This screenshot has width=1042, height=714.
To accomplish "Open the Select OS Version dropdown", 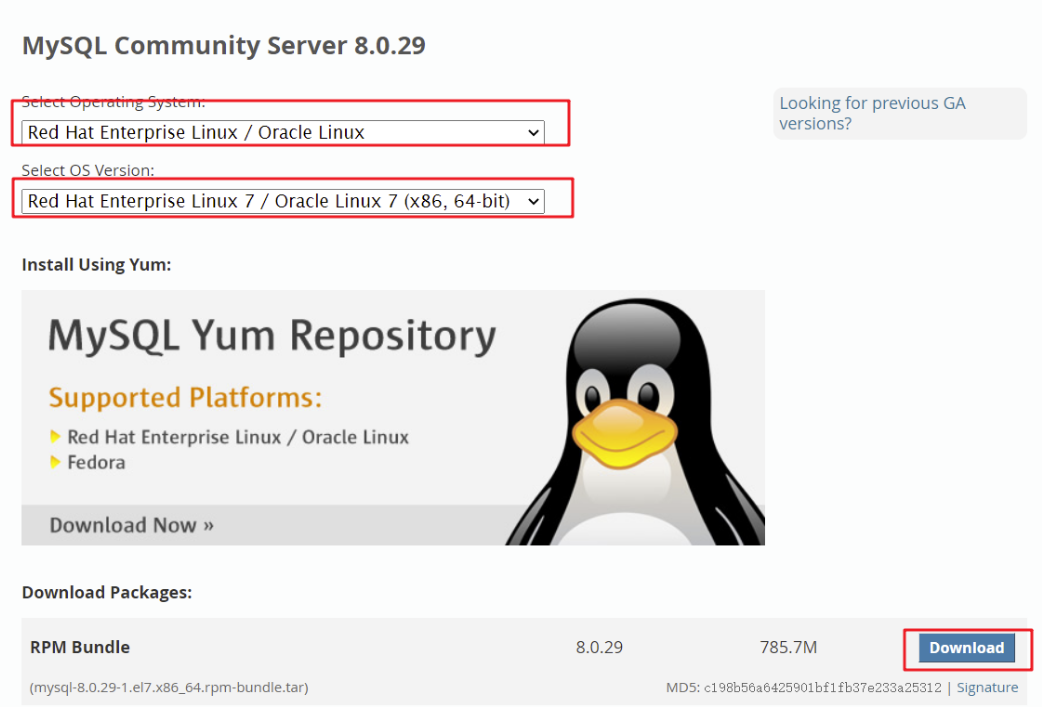I will click(283, 201).
